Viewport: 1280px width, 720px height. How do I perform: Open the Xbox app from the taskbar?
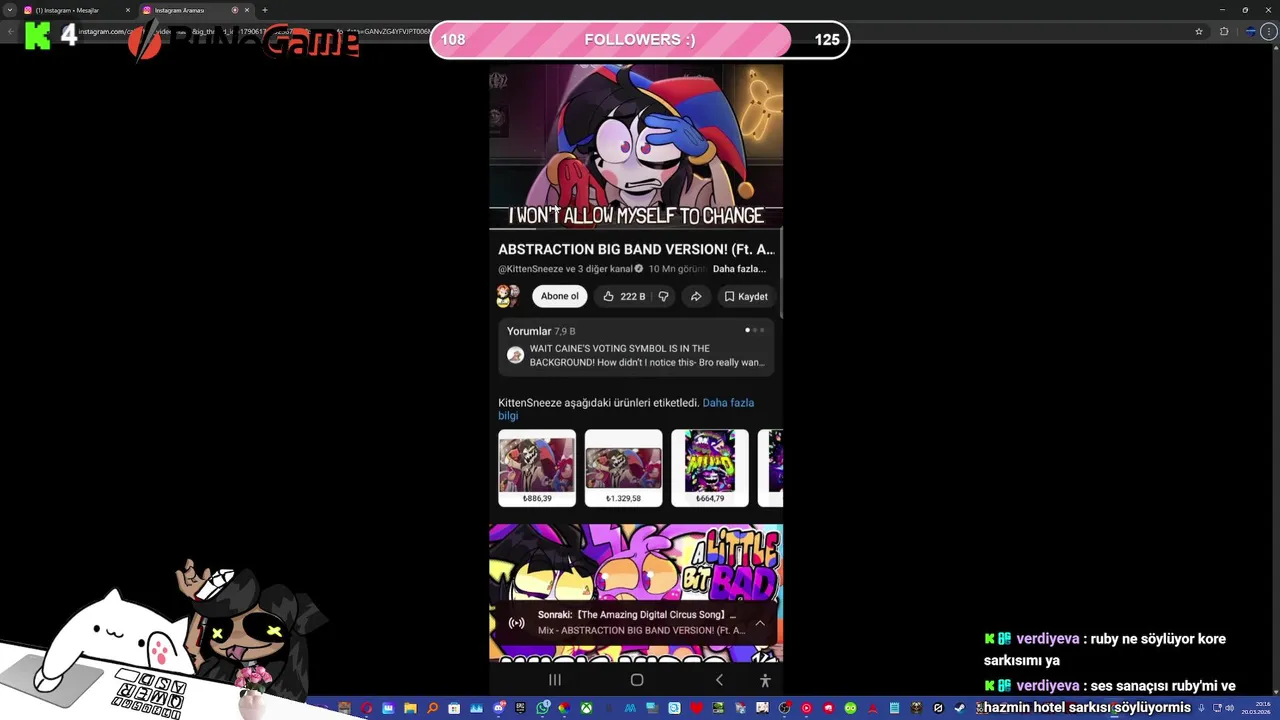[586, 708]
